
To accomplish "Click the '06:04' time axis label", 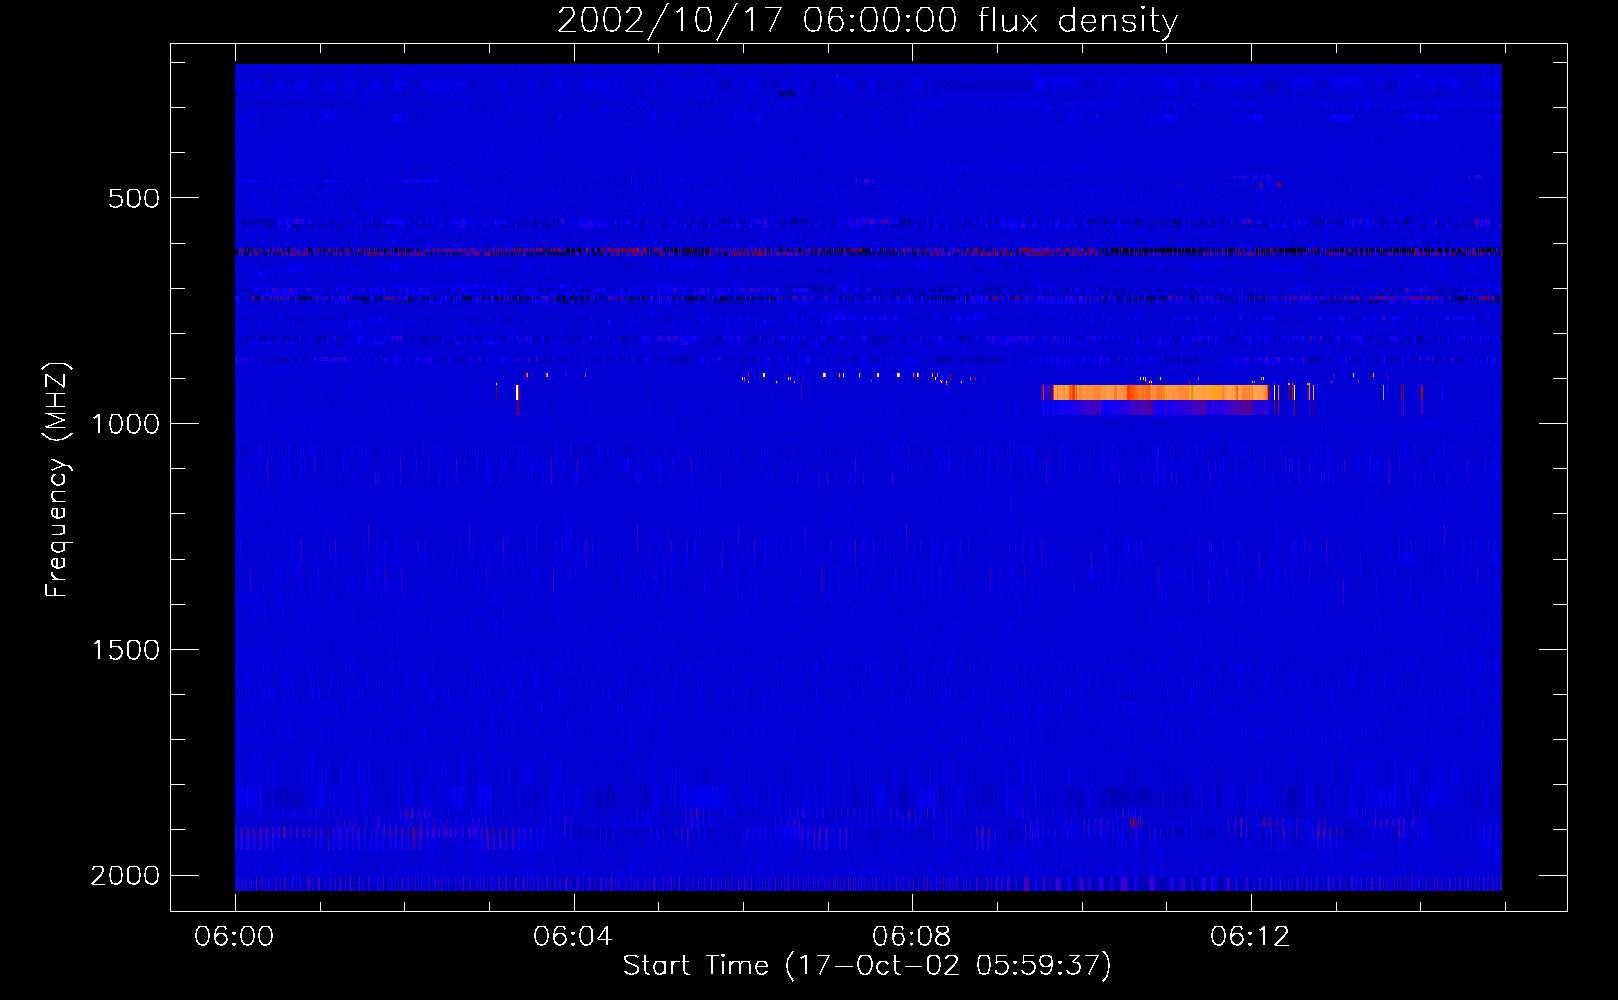I will 573,937.
